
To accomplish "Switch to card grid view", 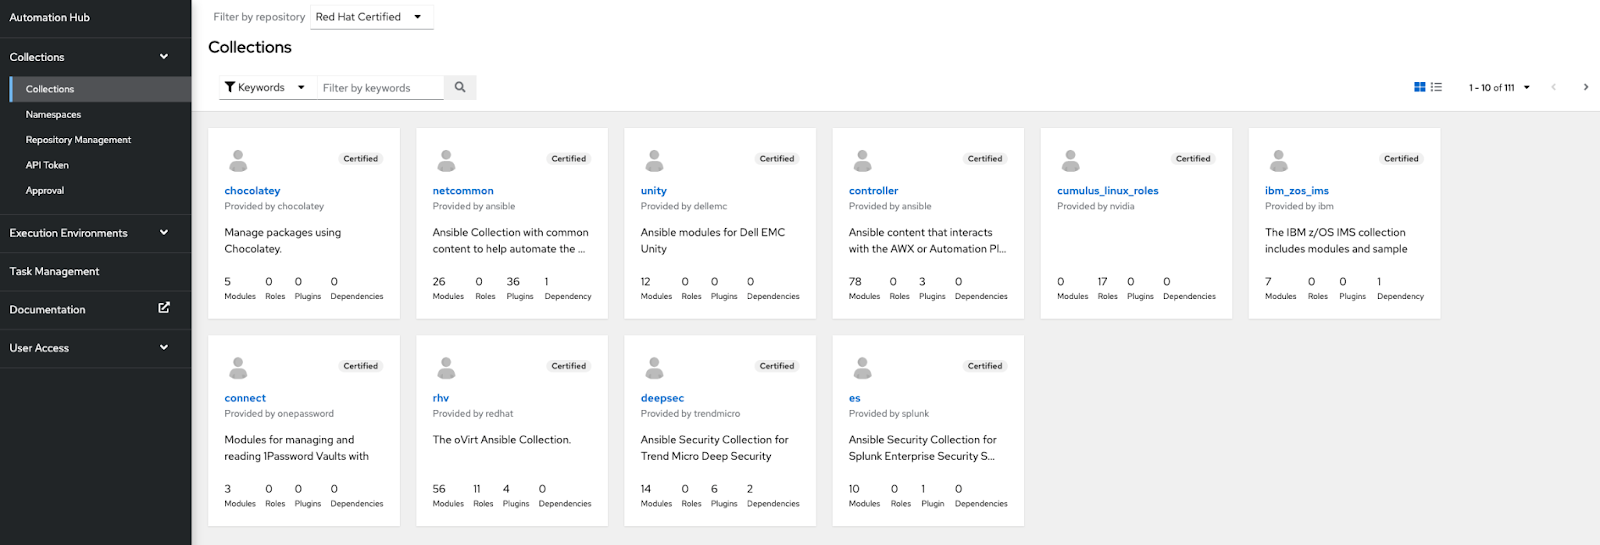I will coord(1419,87).
